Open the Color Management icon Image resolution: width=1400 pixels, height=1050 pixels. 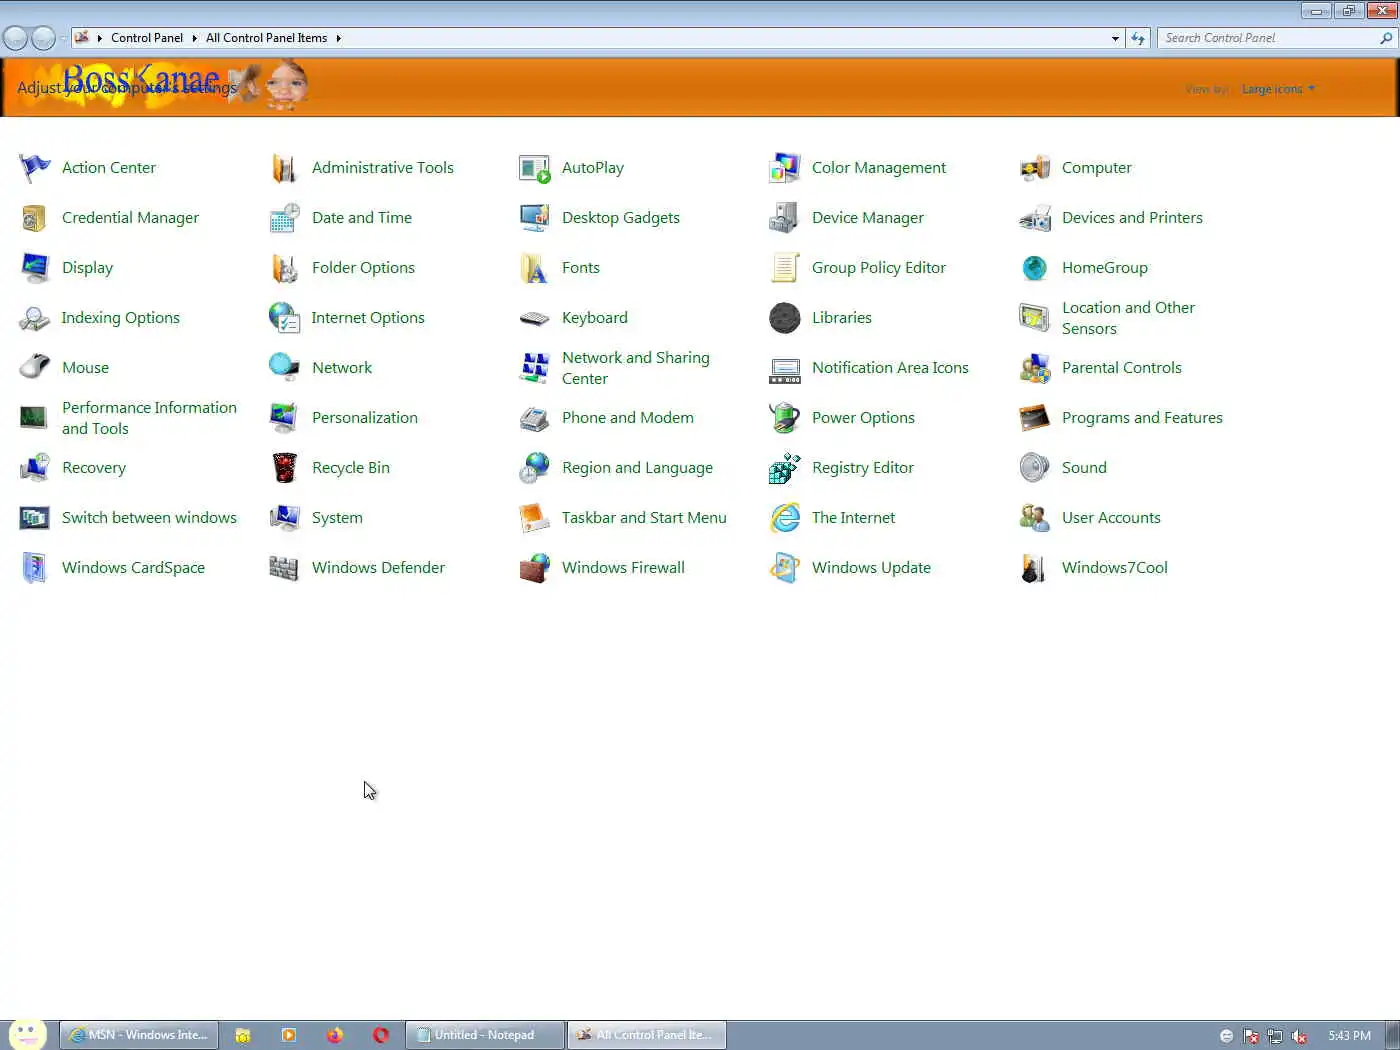click(784, 168)
